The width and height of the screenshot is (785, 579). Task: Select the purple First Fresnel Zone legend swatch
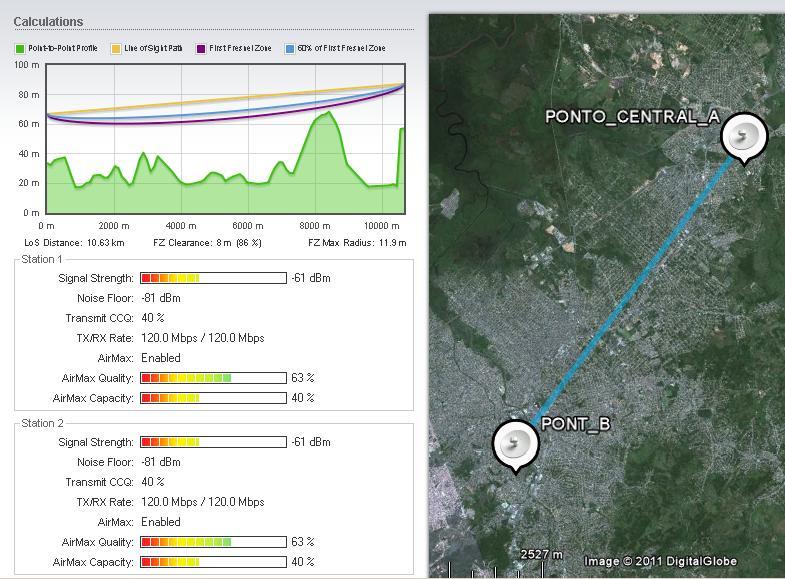pos(201,48)
